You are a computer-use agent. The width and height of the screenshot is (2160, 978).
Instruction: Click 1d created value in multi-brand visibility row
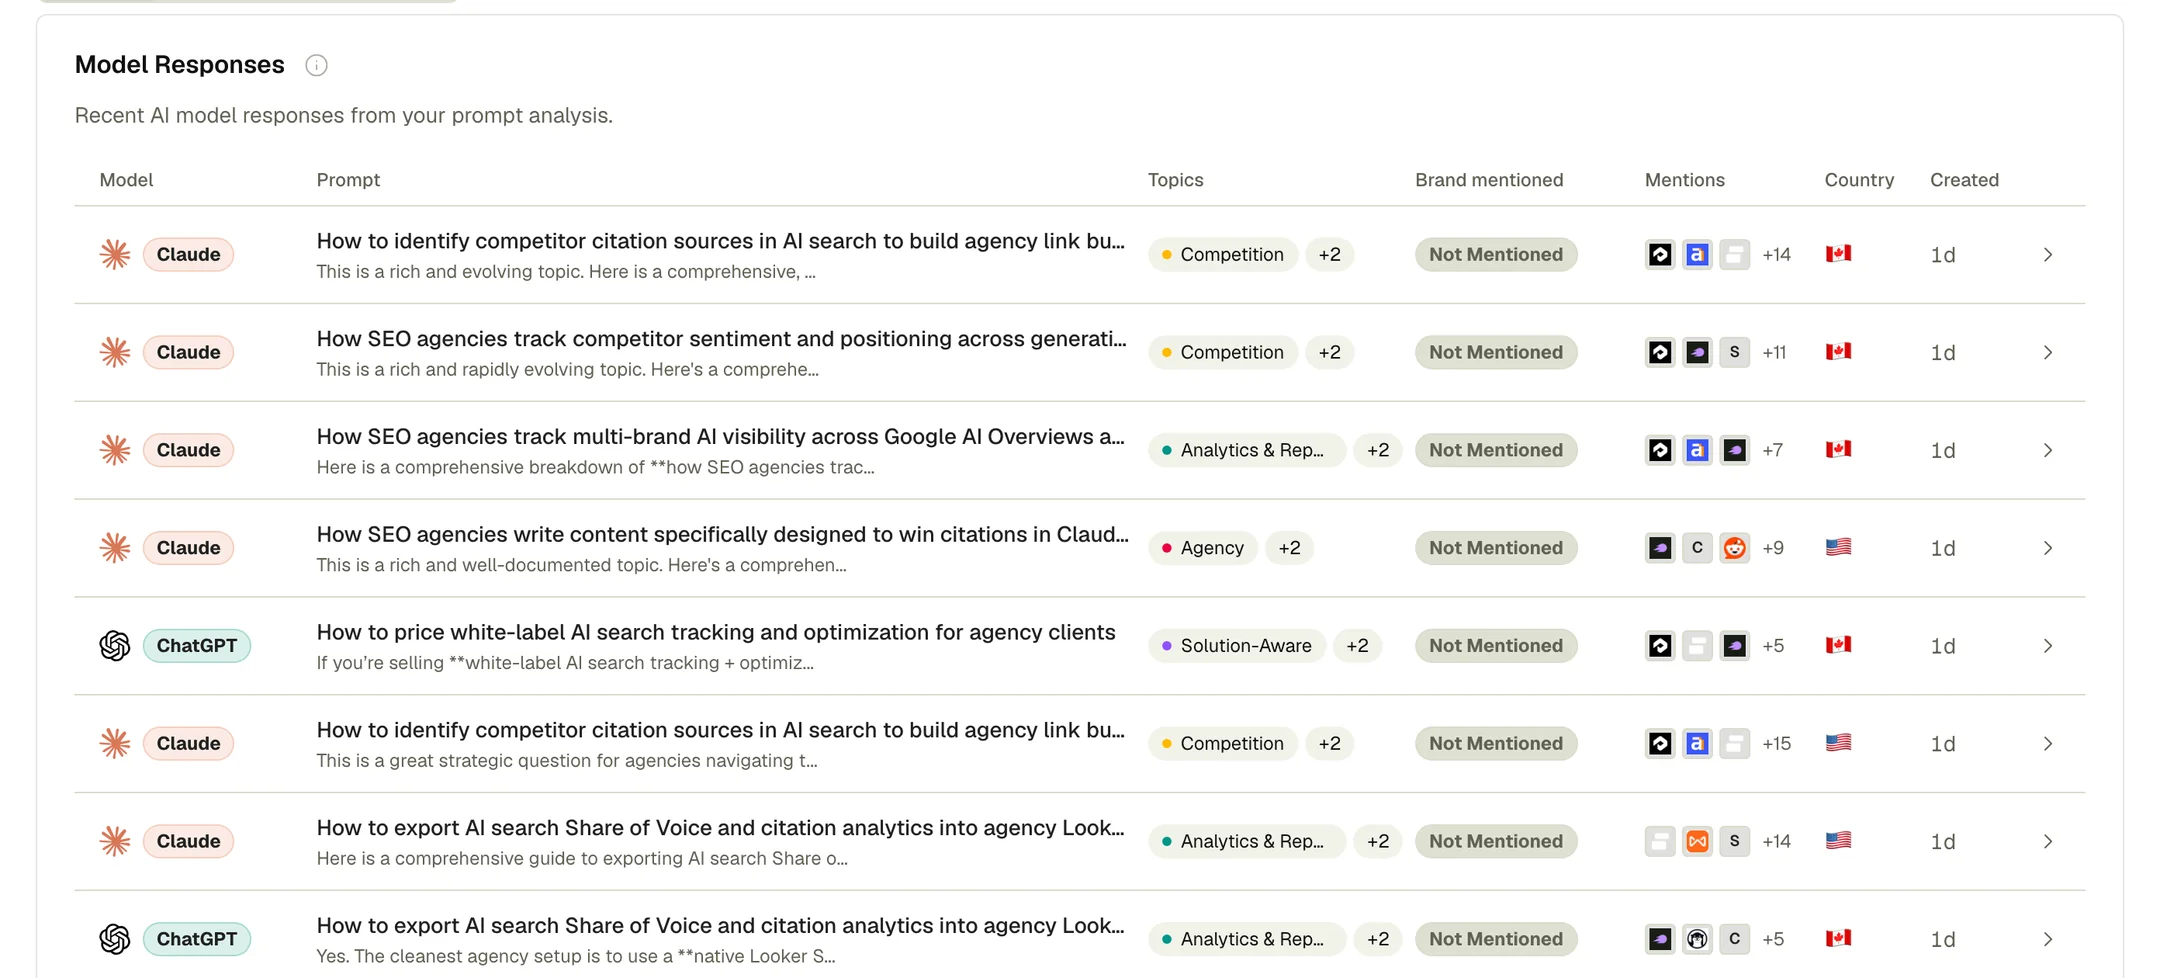point(1942,450)
